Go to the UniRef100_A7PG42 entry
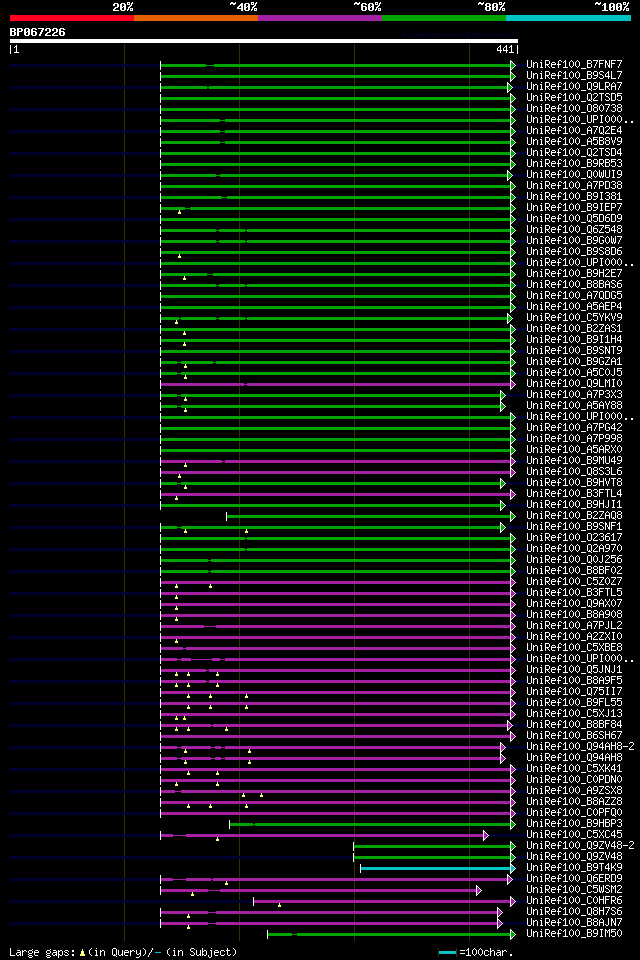This screenshot has width=640, height=960. tap(574, 428)
